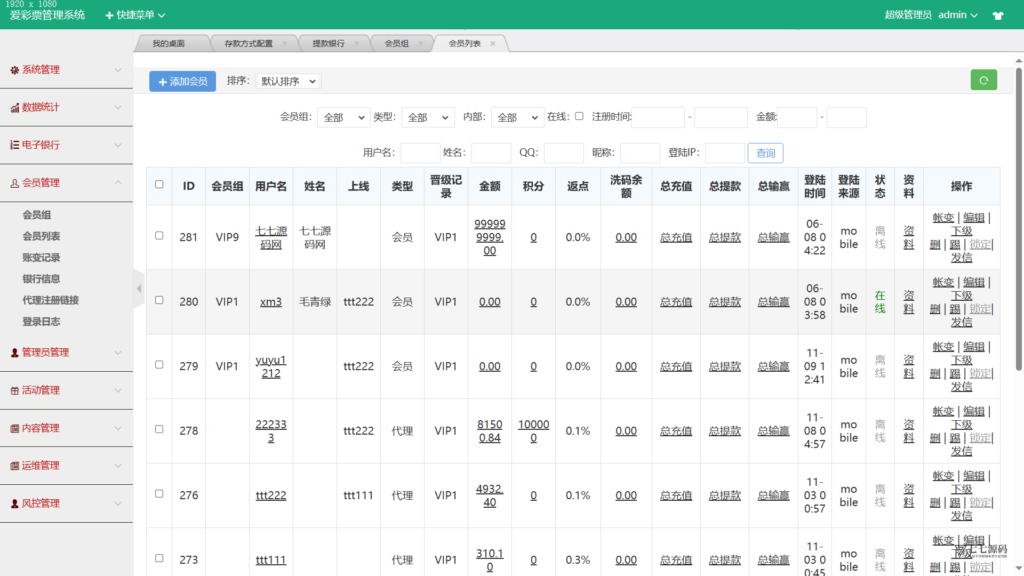Viewport: 1024px width, 576px height.
Task: Switch to the 存款方式配置 tab
Action: tap(249, 44)
